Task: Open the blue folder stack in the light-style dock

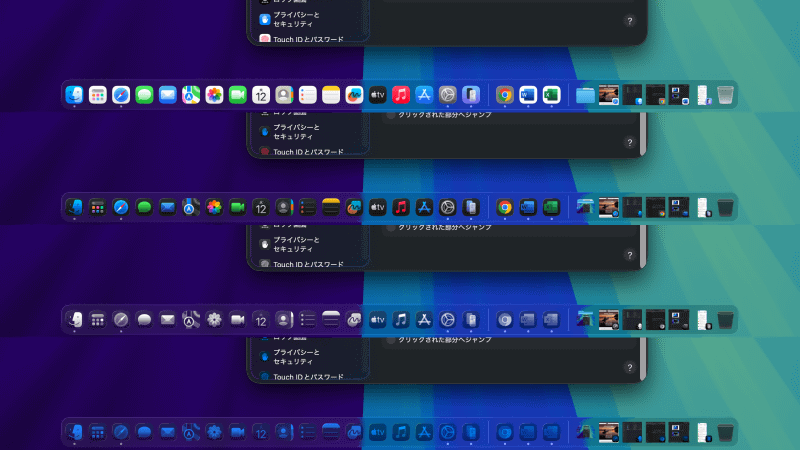Action: (585, 95)
